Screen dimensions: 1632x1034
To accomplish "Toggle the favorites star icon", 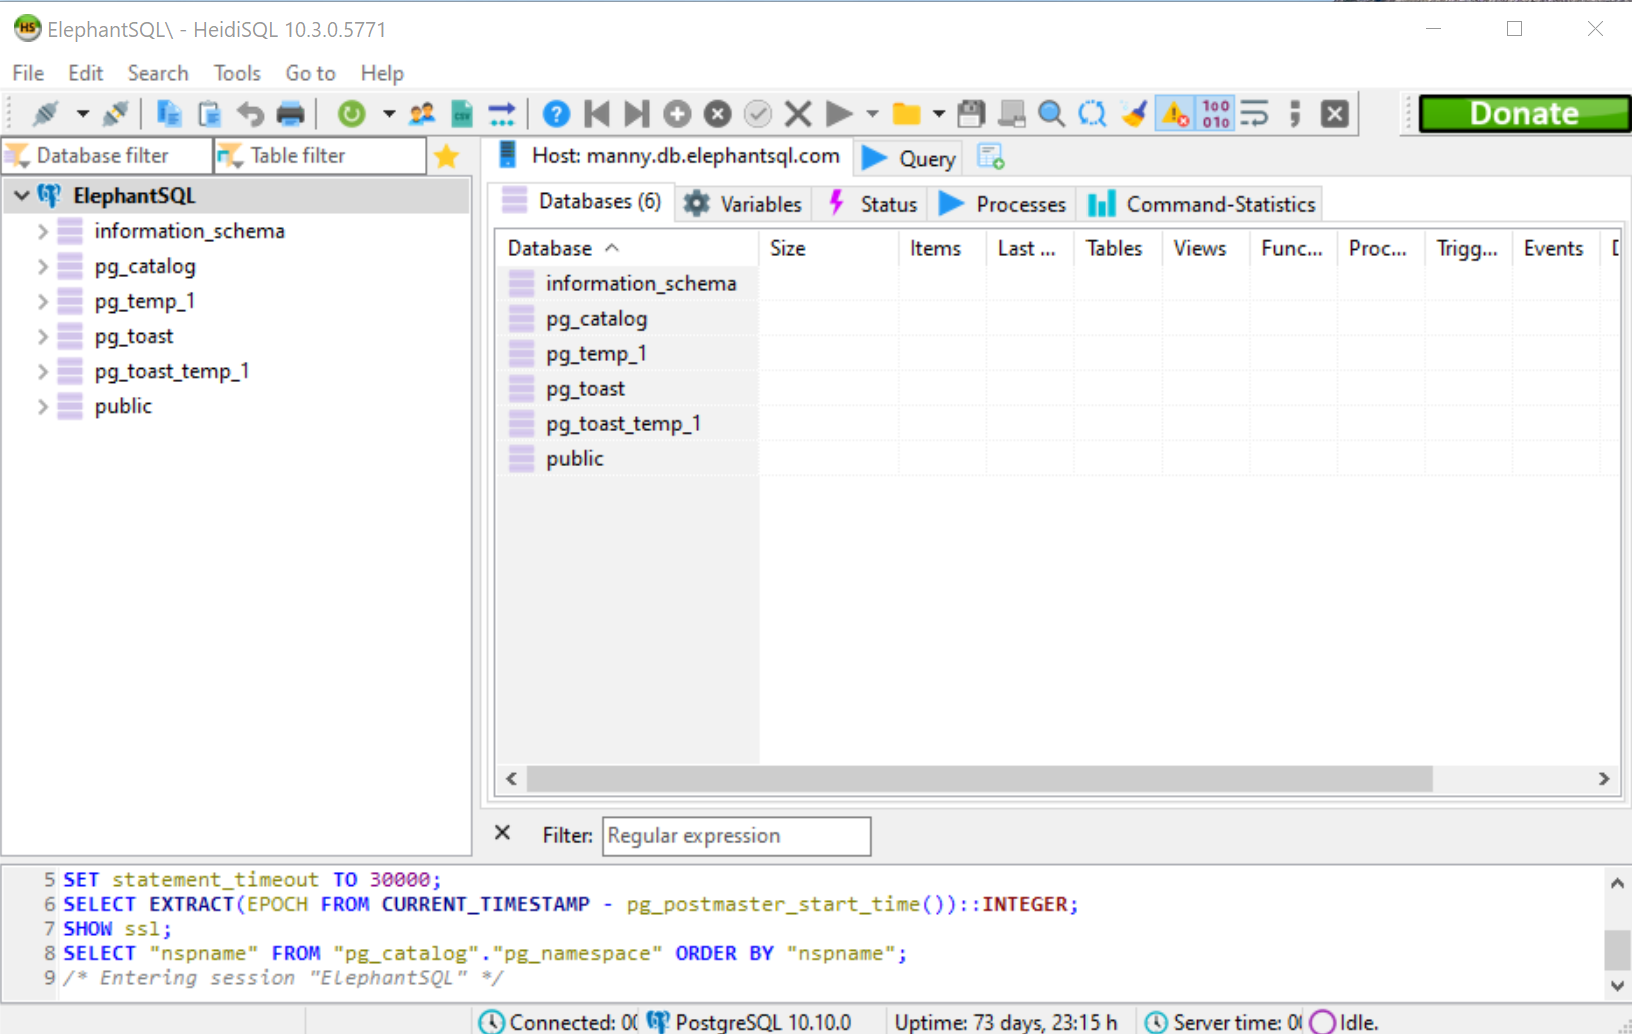I will click(x=447, y=156).
